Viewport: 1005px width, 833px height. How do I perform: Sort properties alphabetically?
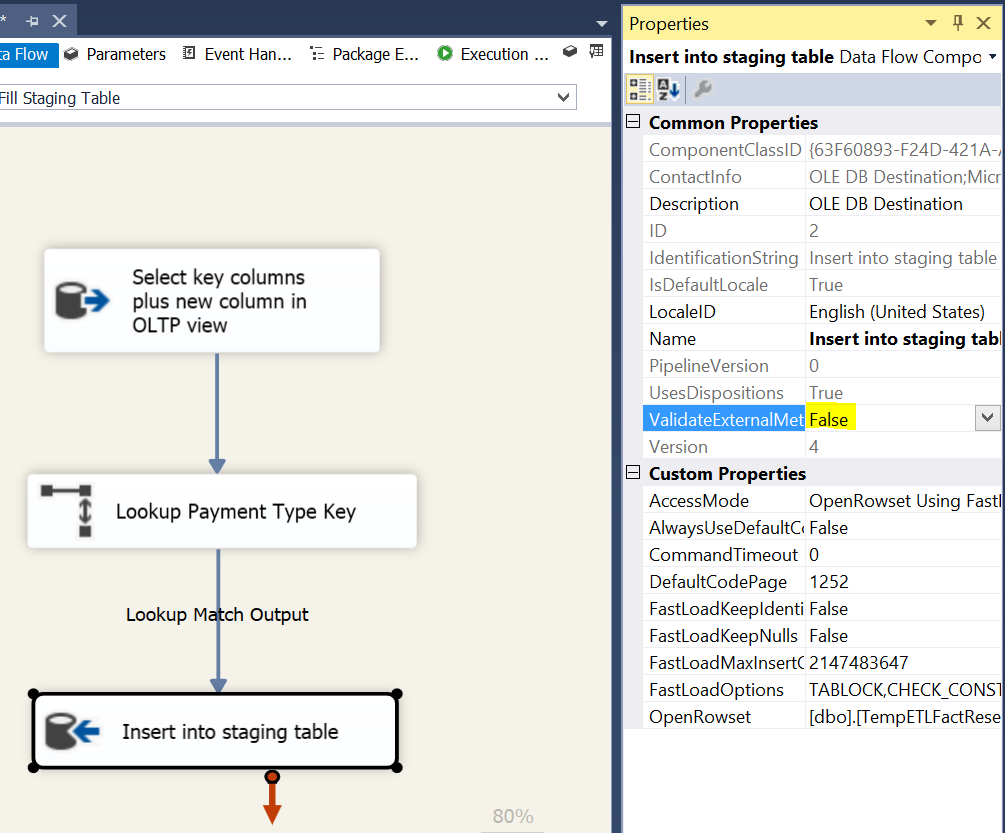pyautogui.click(x=668, y=90)
